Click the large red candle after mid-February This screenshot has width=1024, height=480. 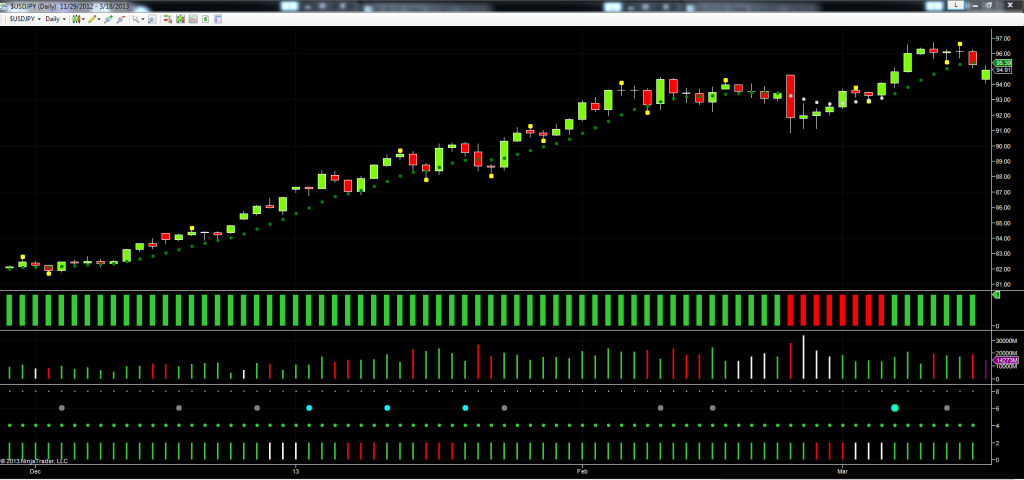(790, 96)
